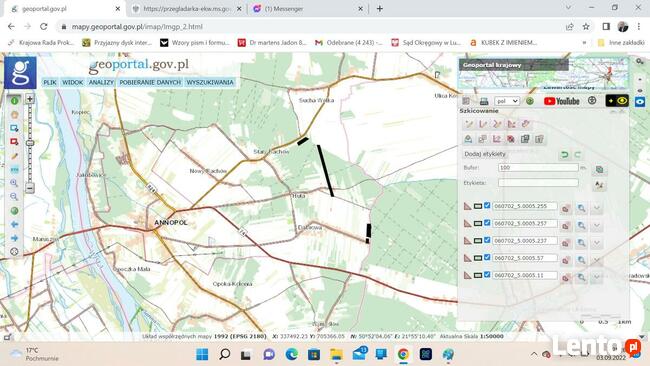Click the magnifier zoom-in tool in left toolbar
Image resolution: width=650 pixels, height=366 pixels.
(15, 183)
